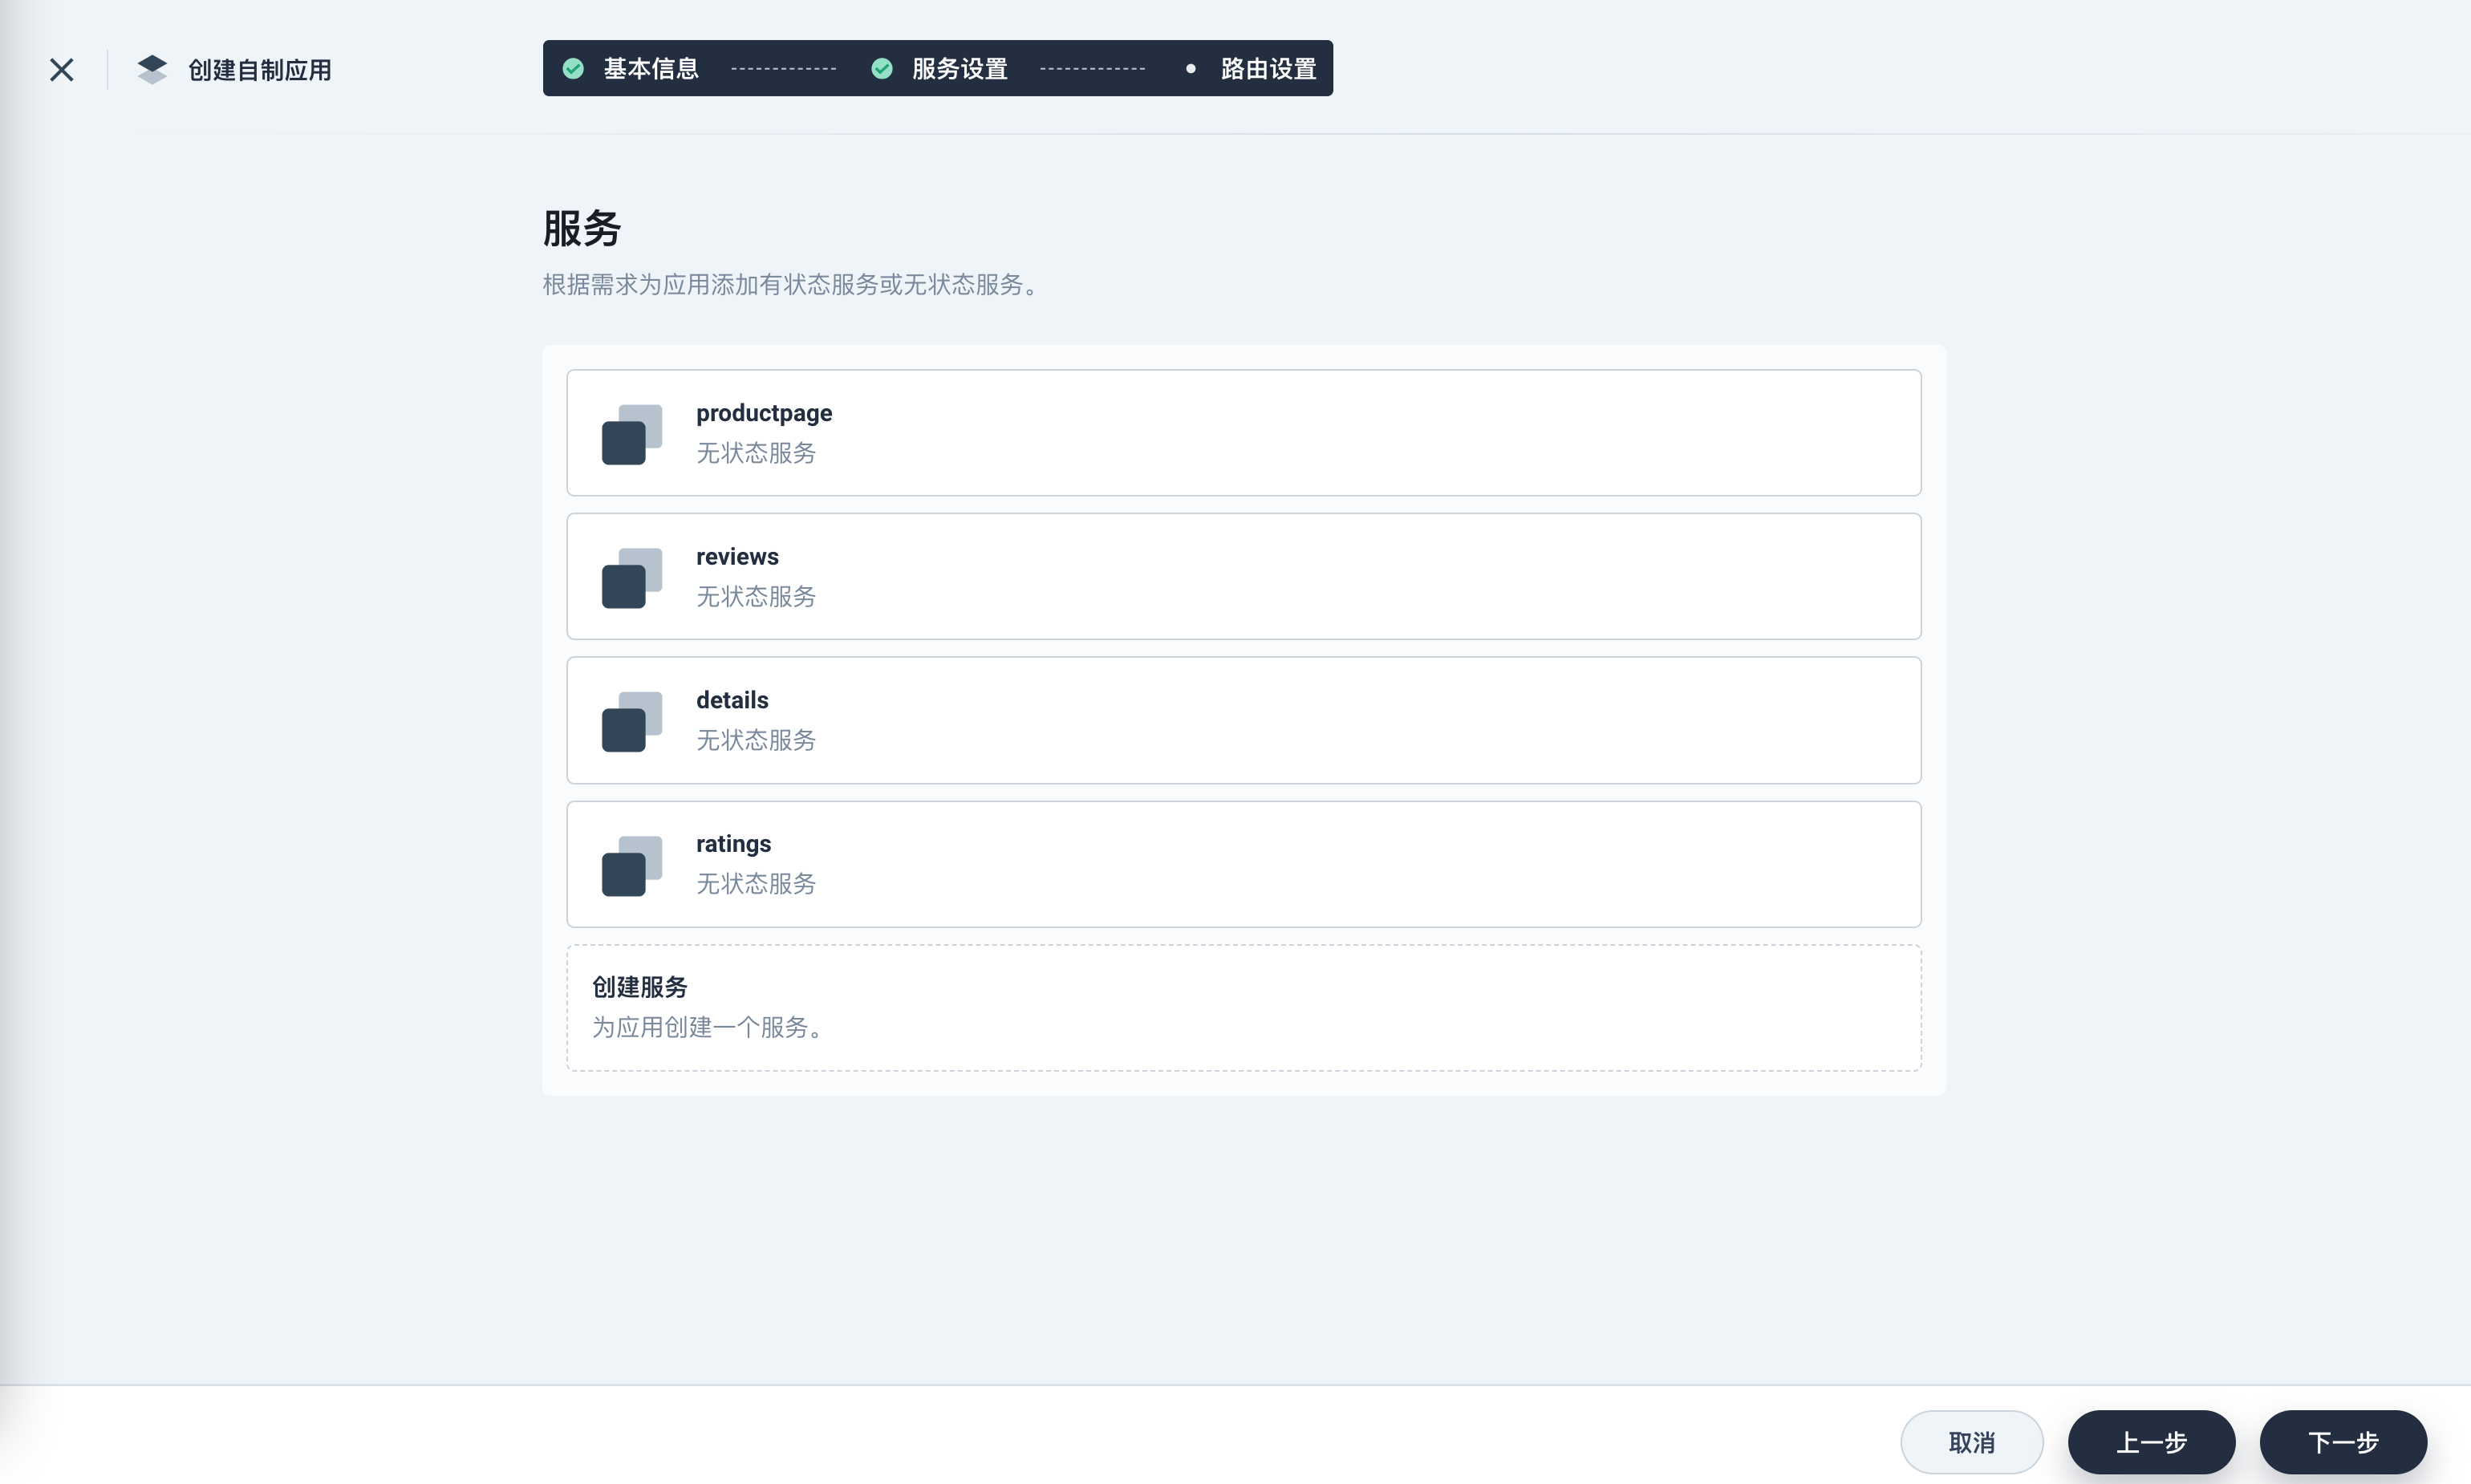The height and width of the screenshot is (1484, 2471).
Task: Click 无状态服务 label under productpage
Action: click(756, 453)
